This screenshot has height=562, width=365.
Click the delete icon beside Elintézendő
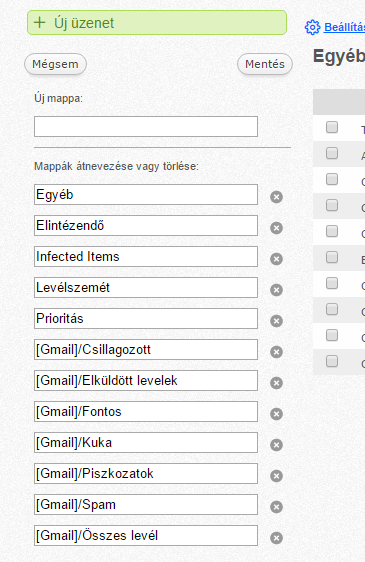click(276, 228)
